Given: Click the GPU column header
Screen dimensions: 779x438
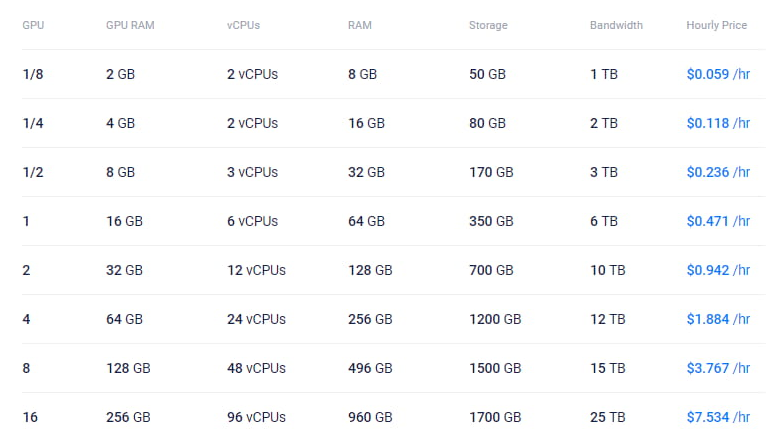Looking at the screenshot, I should click(x=33, y=25).
